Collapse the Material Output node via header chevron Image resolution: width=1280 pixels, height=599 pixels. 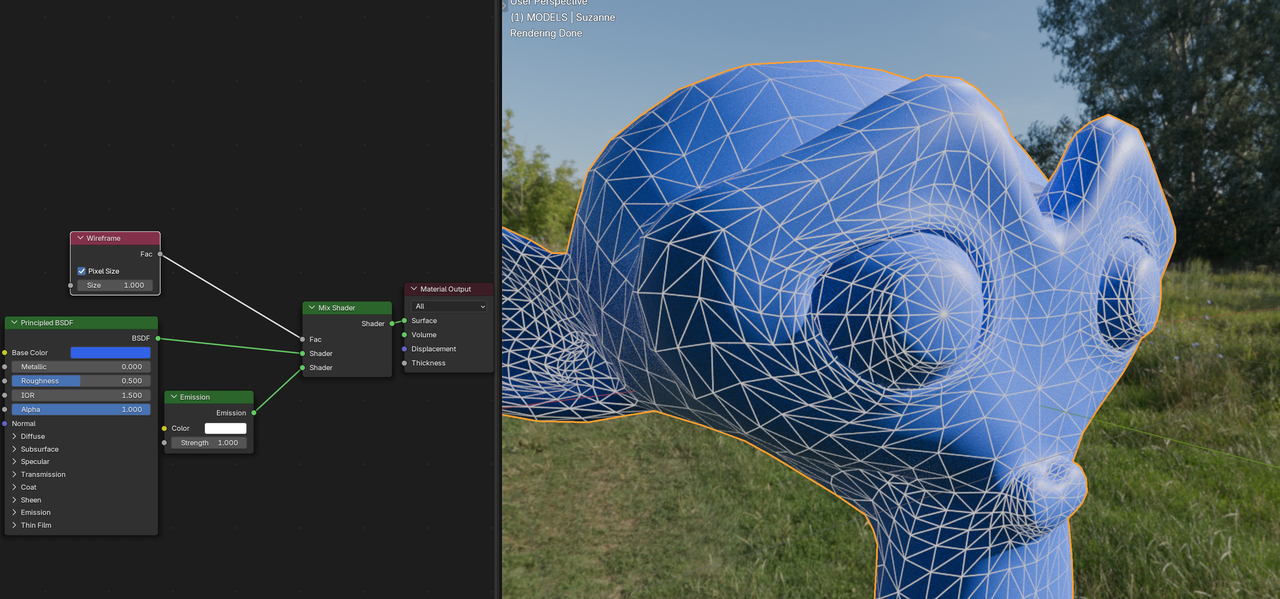(x=414, y=289)
